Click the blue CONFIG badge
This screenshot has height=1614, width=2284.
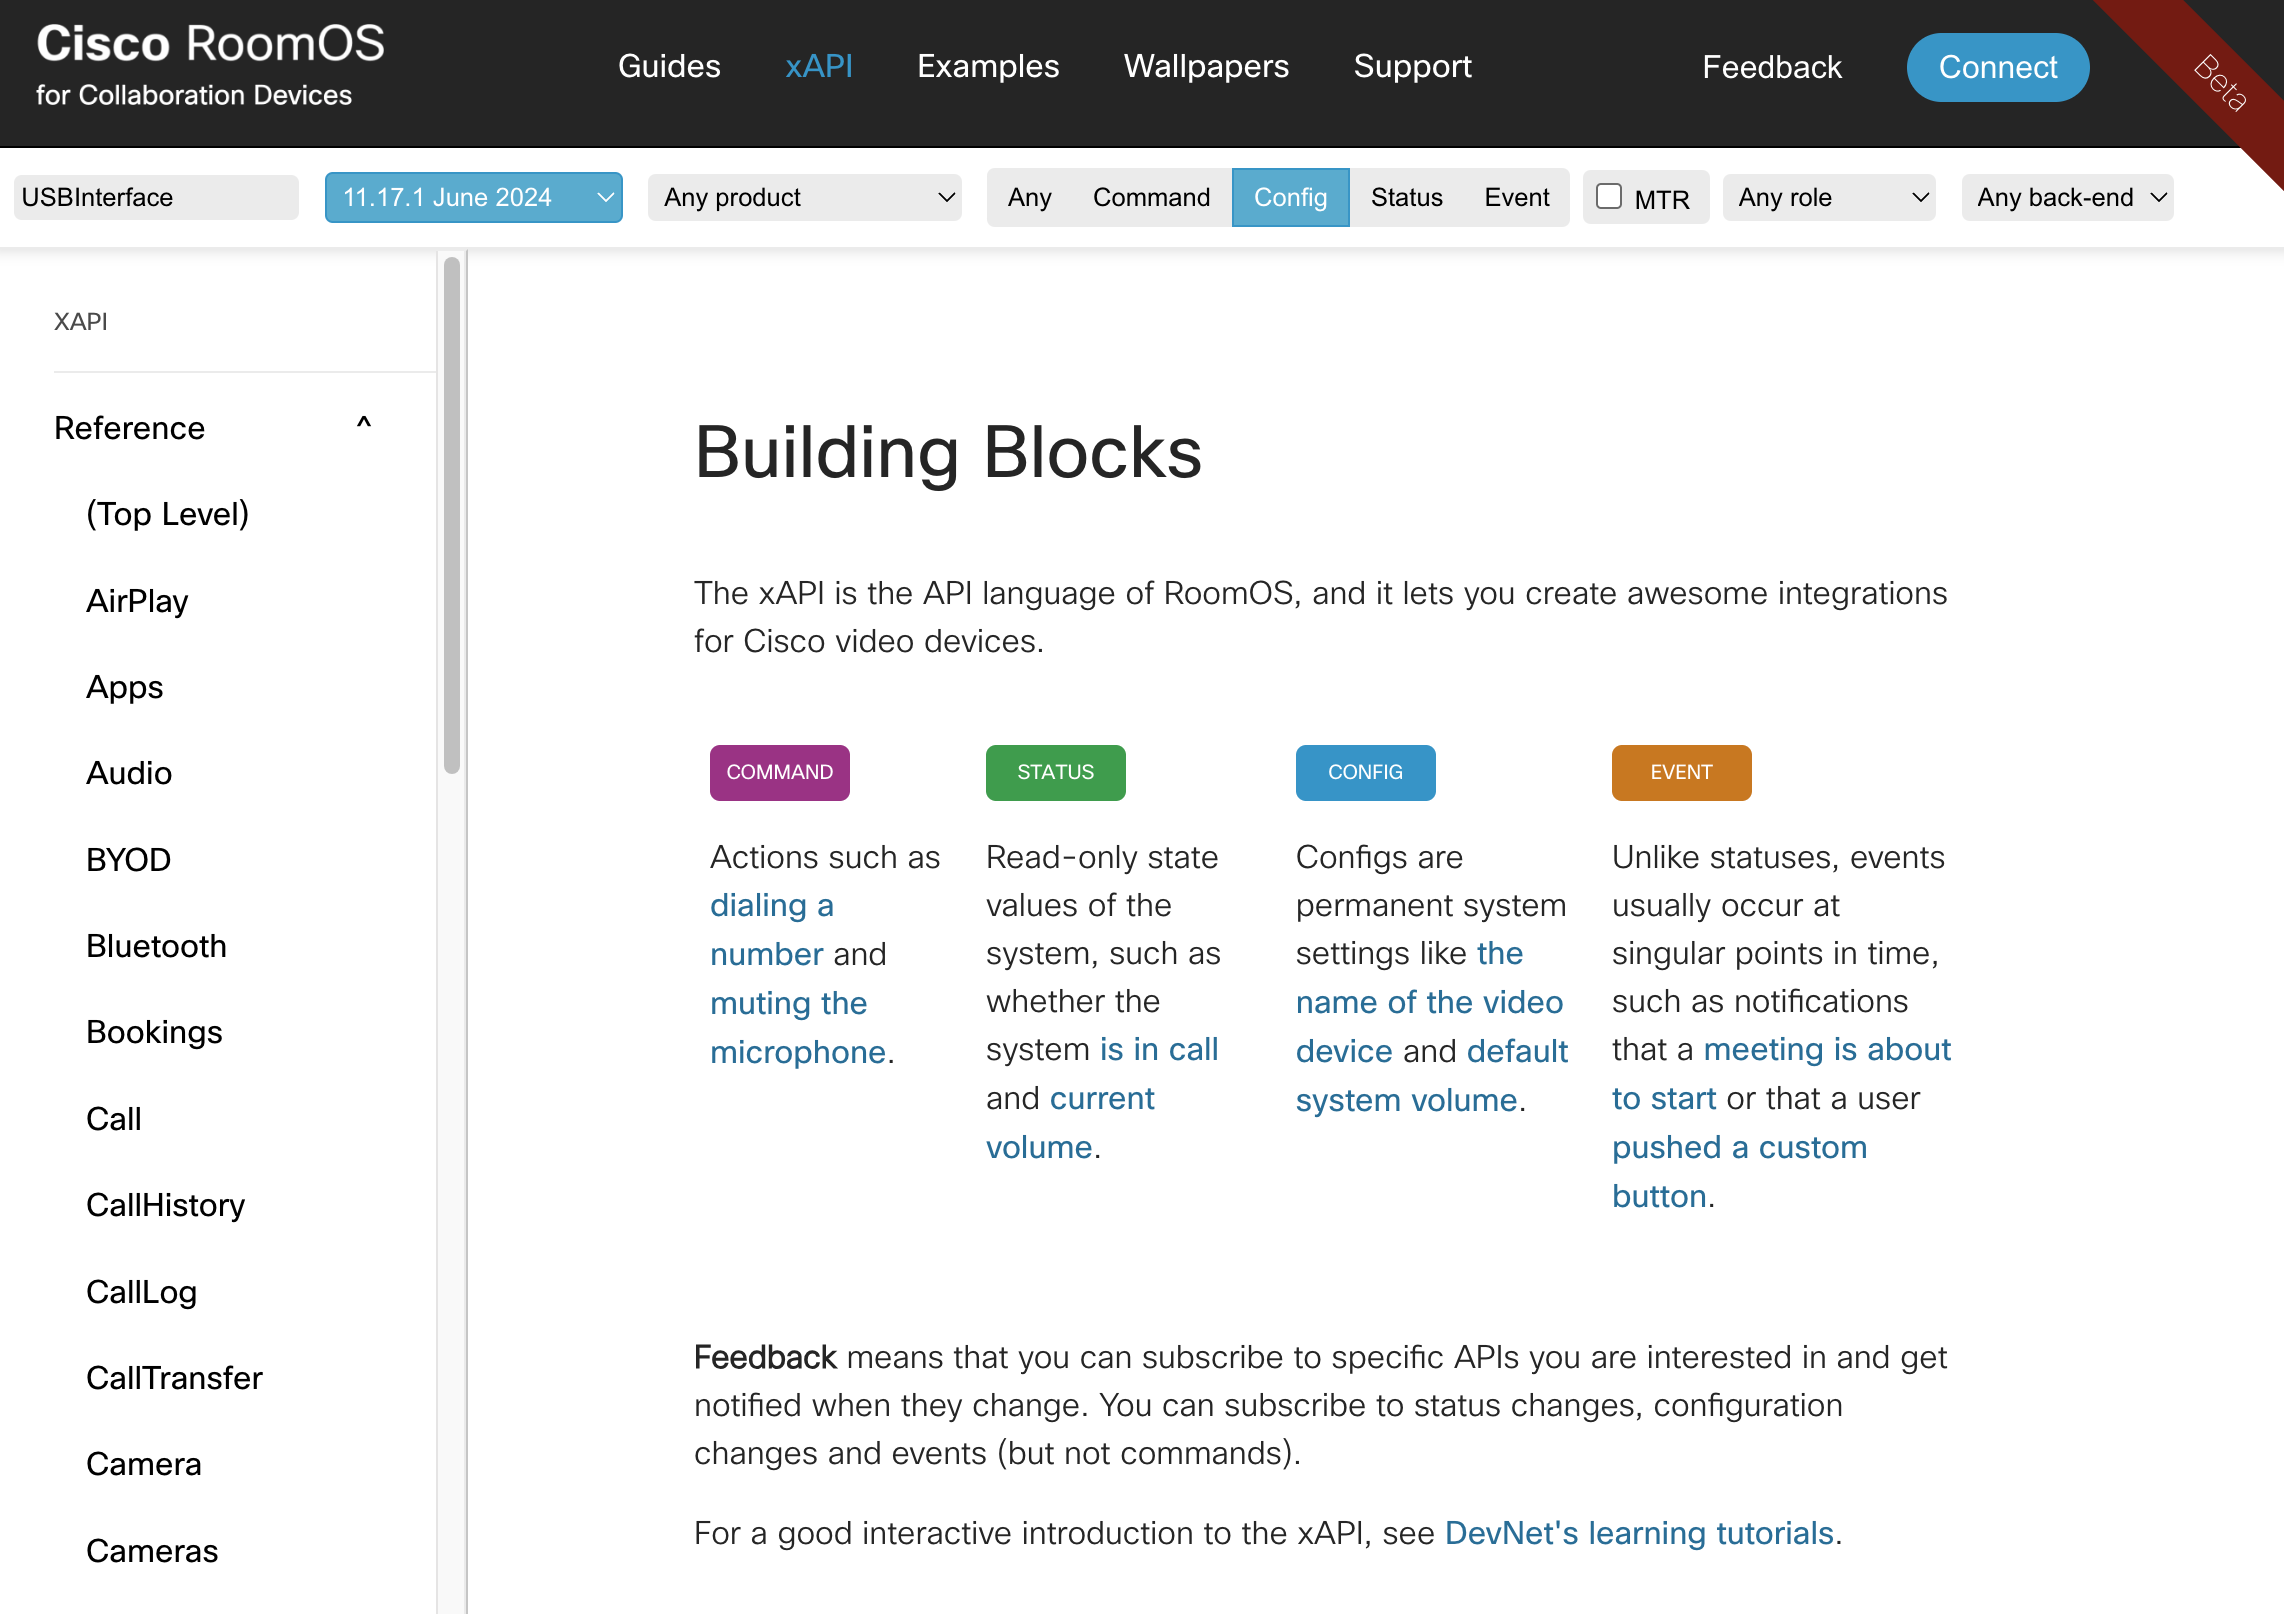click(1366, 772)
